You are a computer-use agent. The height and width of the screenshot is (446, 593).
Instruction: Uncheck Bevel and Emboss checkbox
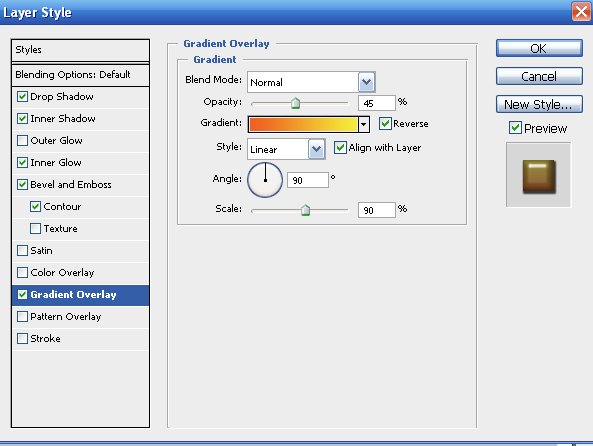pos(22,184)
